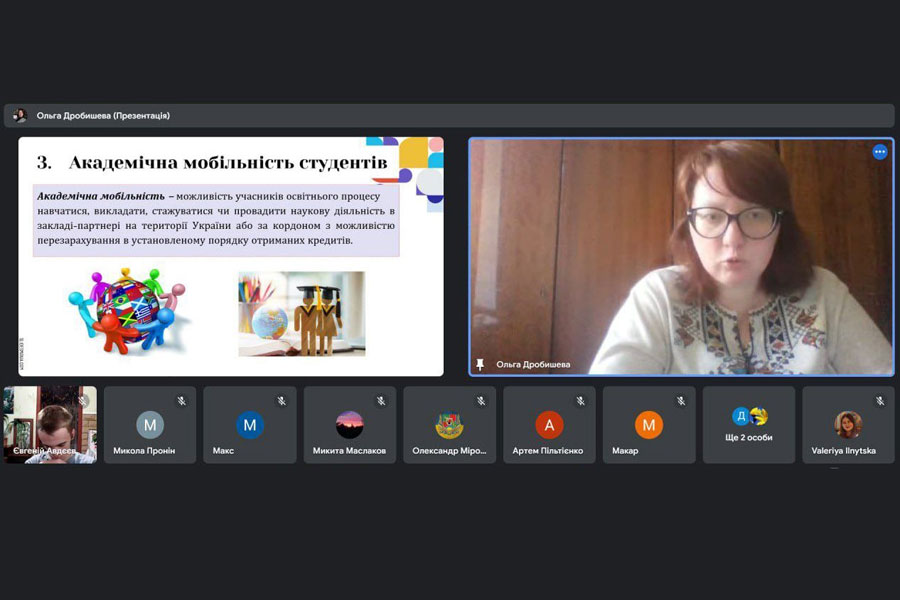The height and width of the screenshot is (600, 900).
Task: Click Макс's blue M avatar
Action: [x=250, y=425]
